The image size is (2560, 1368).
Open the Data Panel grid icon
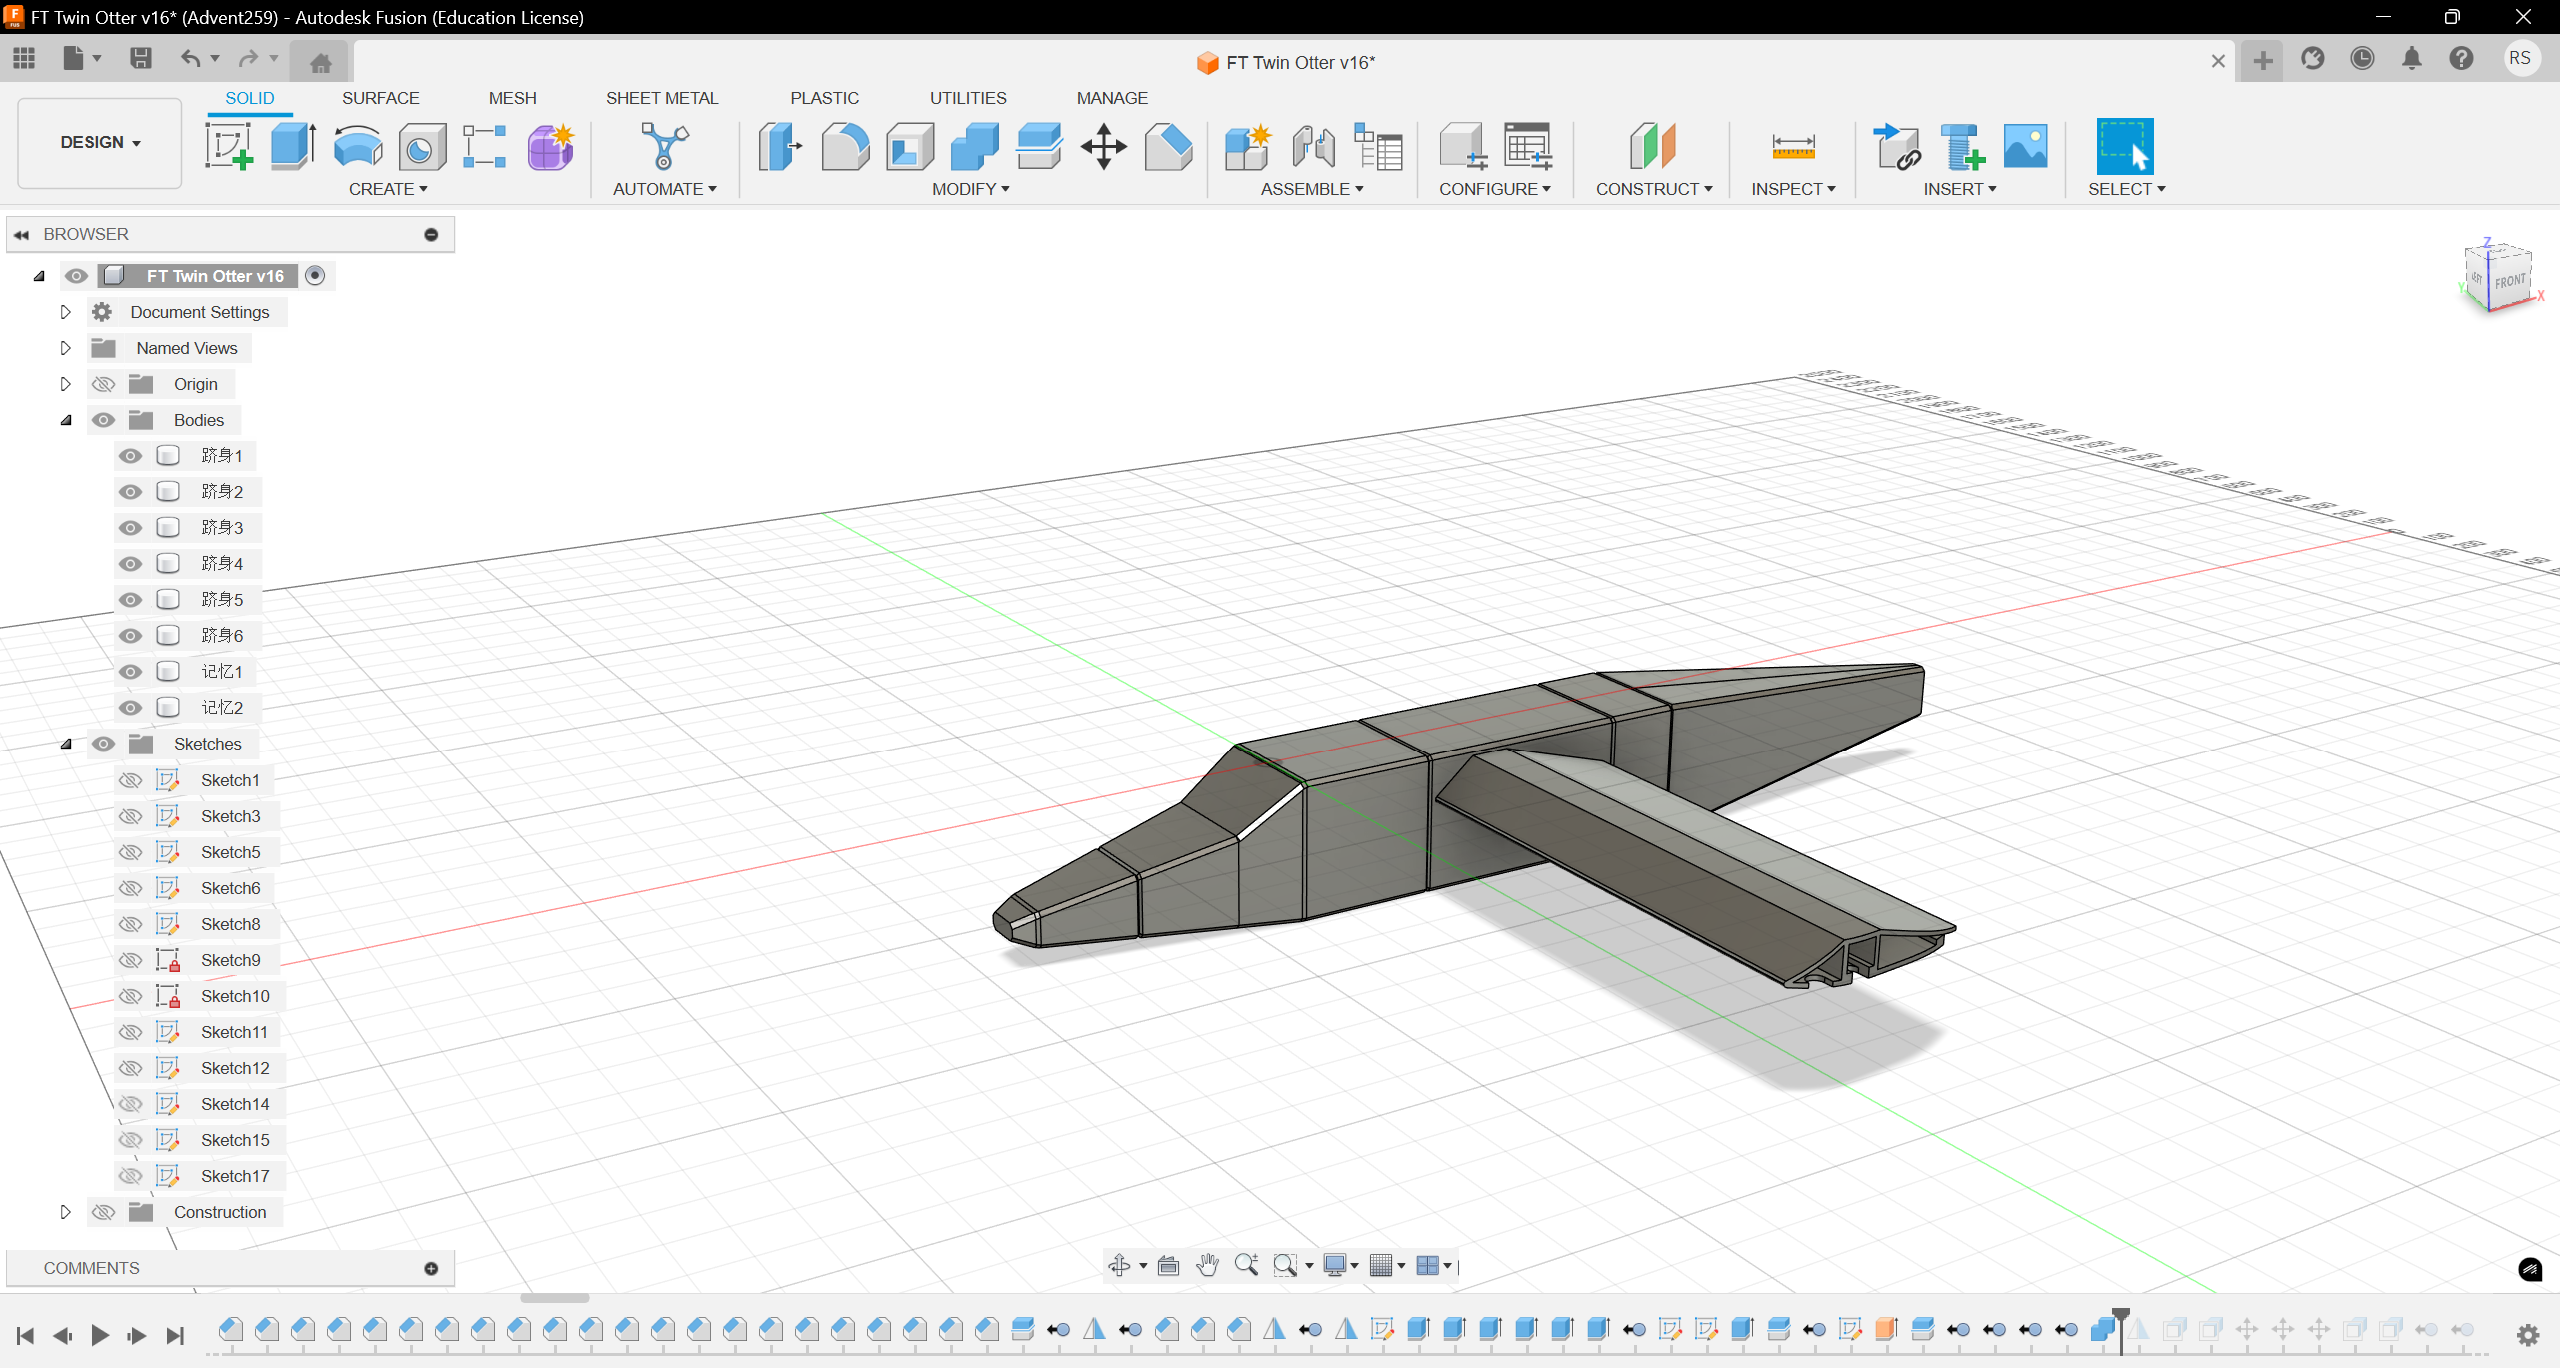(24, 59)
